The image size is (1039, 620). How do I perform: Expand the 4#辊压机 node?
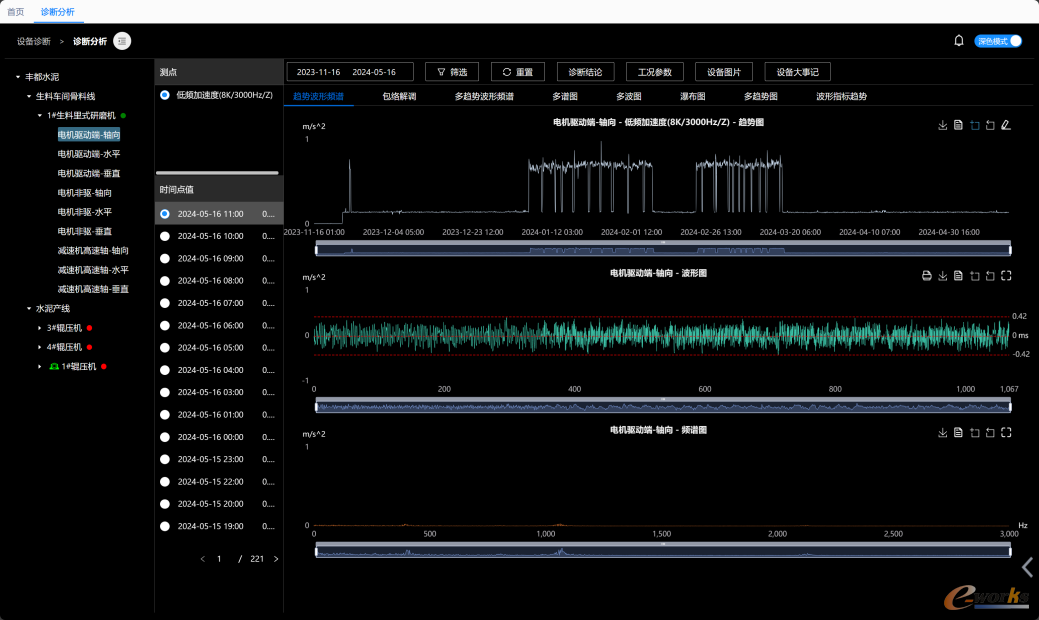pos(40,347)
